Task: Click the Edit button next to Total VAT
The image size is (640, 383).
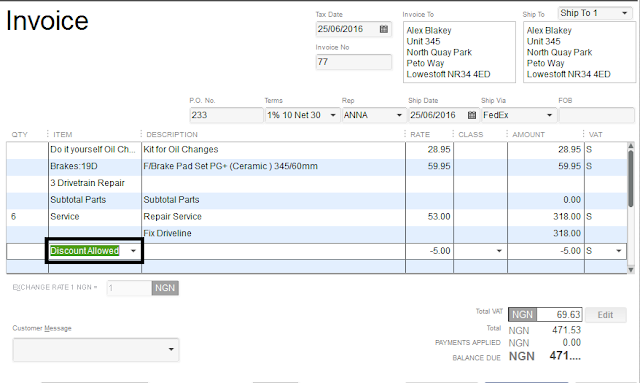Action: coord(605,315)
